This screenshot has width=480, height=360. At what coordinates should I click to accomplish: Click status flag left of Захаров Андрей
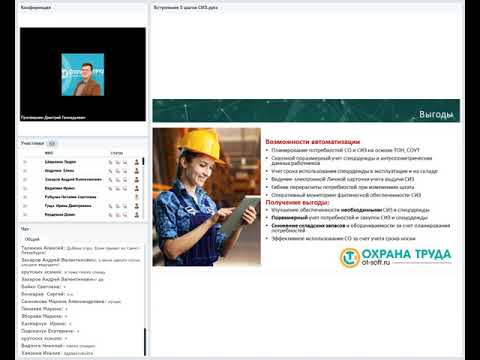pos(25,180)
